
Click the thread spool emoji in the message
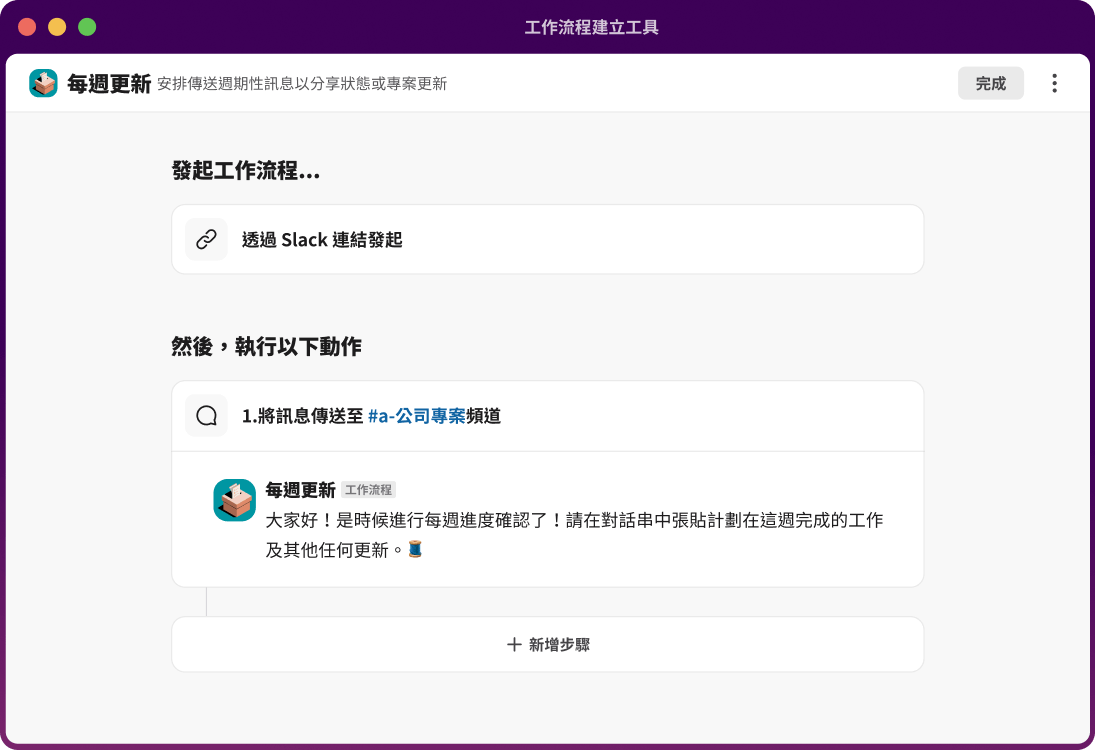417,550
